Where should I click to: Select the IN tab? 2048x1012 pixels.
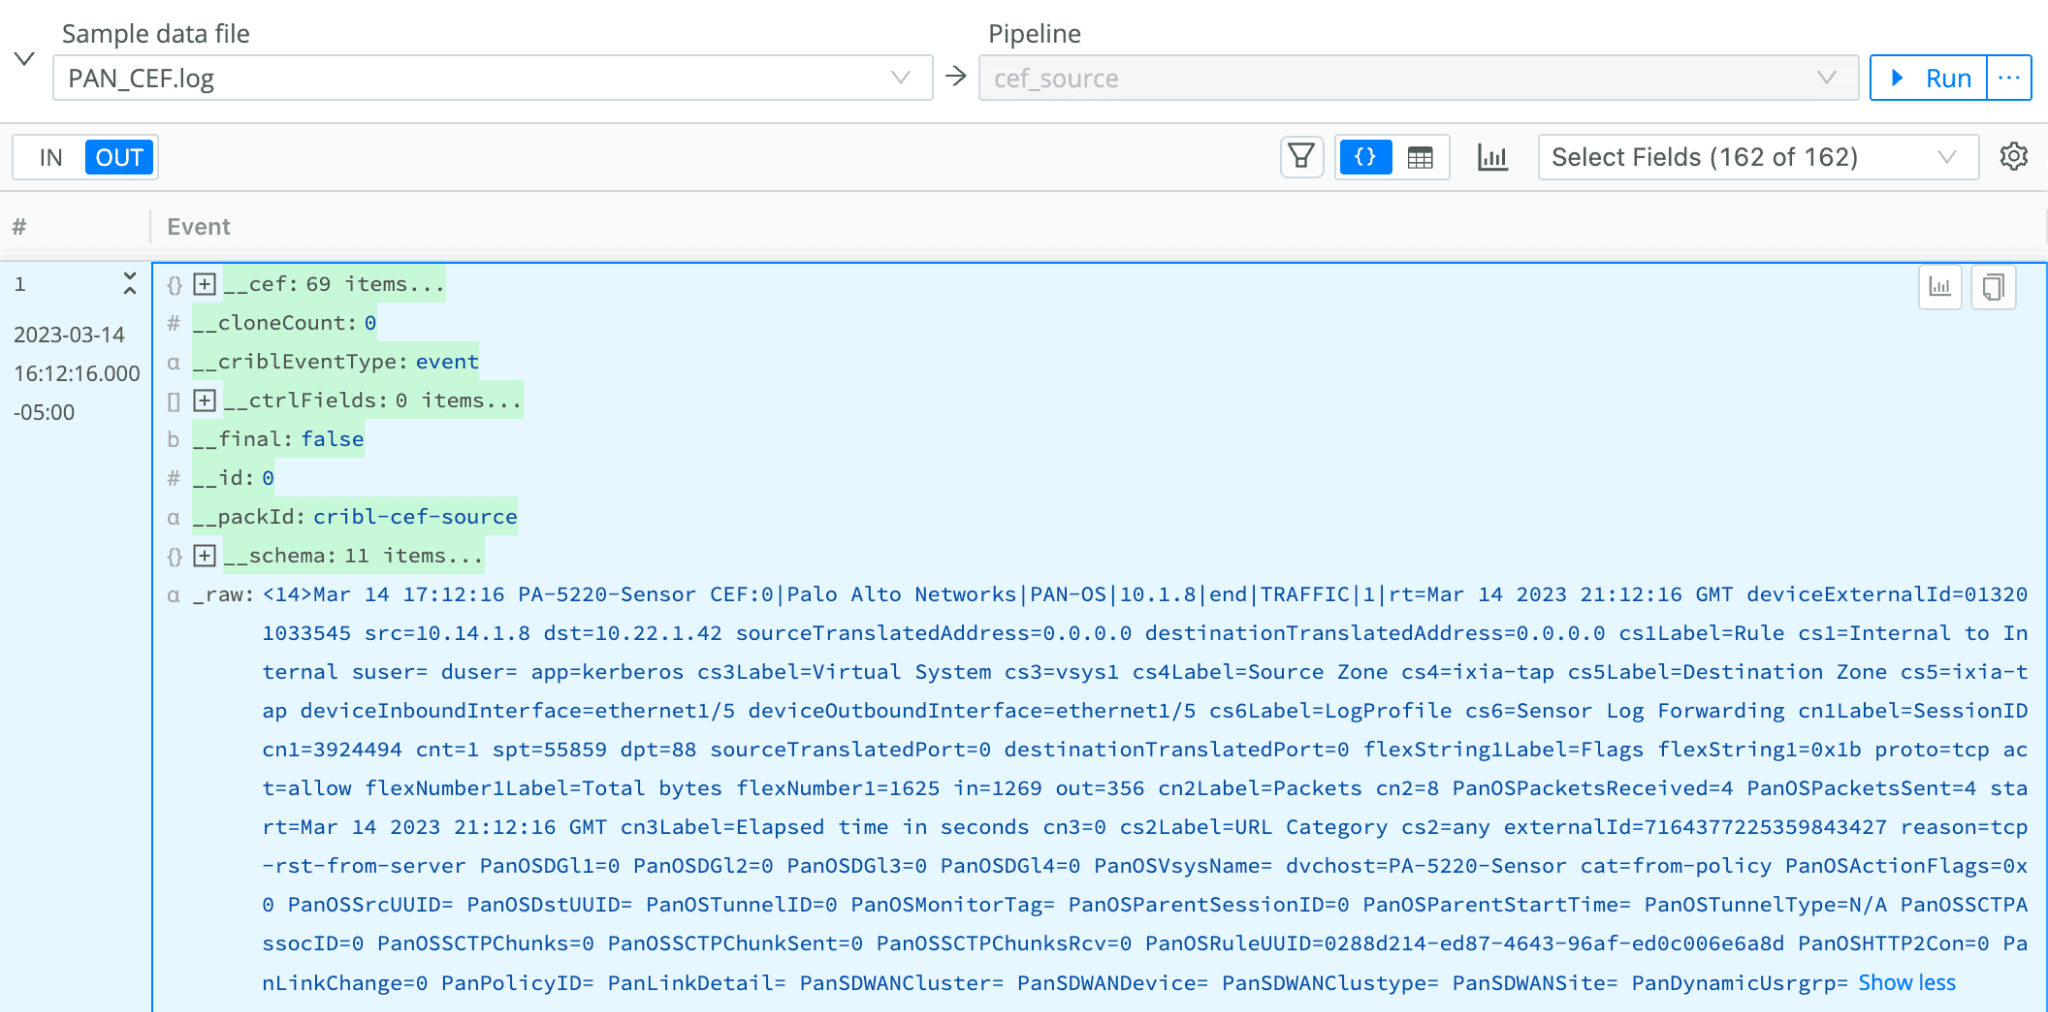coord(51,158)
